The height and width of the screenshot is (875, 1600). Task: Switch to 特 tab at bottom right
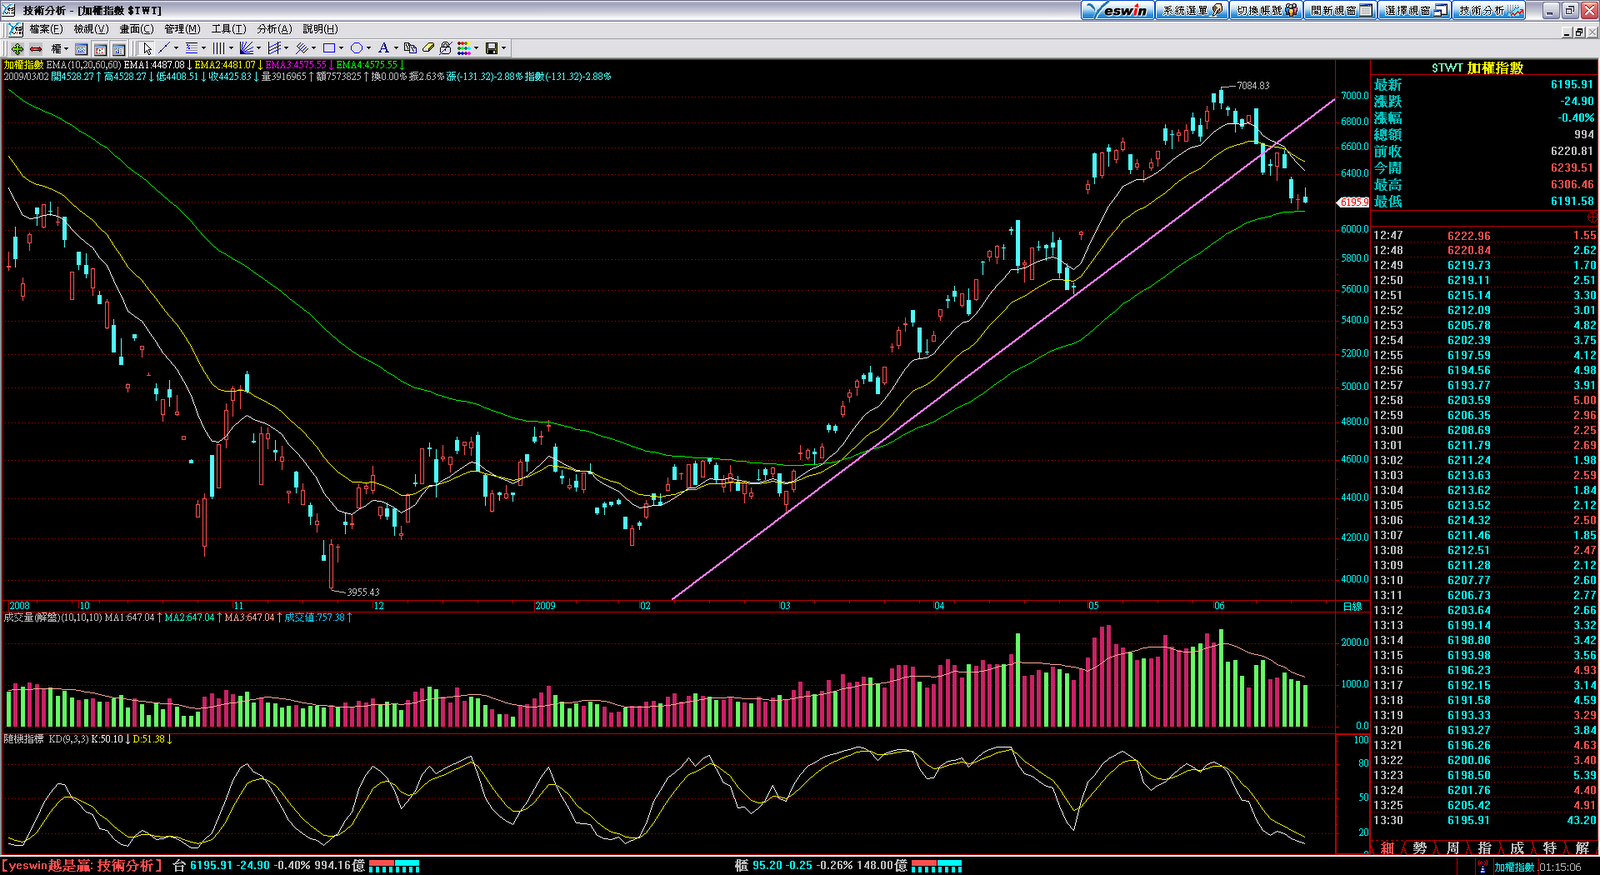point(1549,848)
